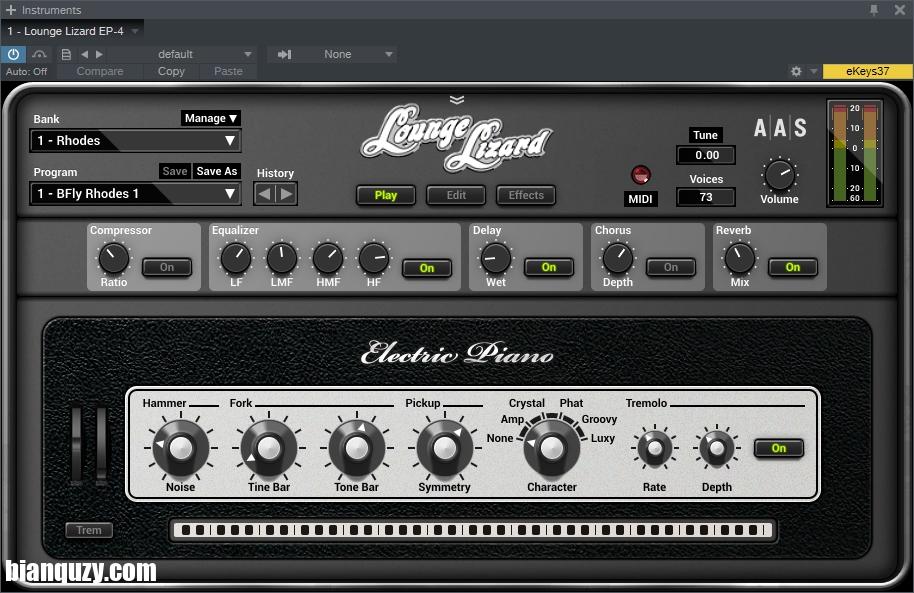Click the Fork Tone Bar knob

[x=357, y=448]
